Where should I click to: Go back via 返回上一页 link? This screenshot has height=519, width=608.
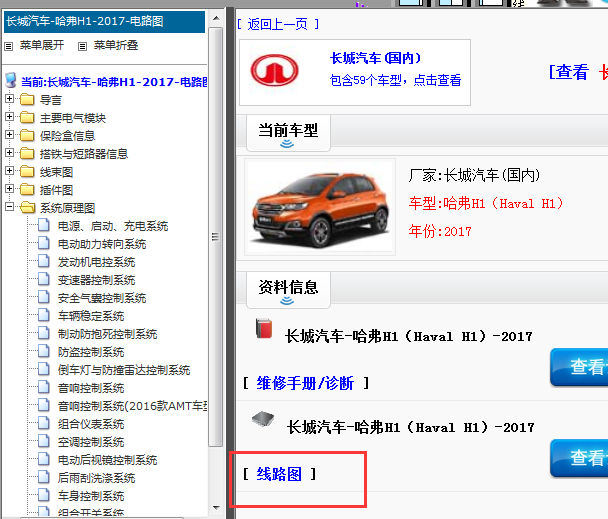pyautogui.click(x=278, y=24)
